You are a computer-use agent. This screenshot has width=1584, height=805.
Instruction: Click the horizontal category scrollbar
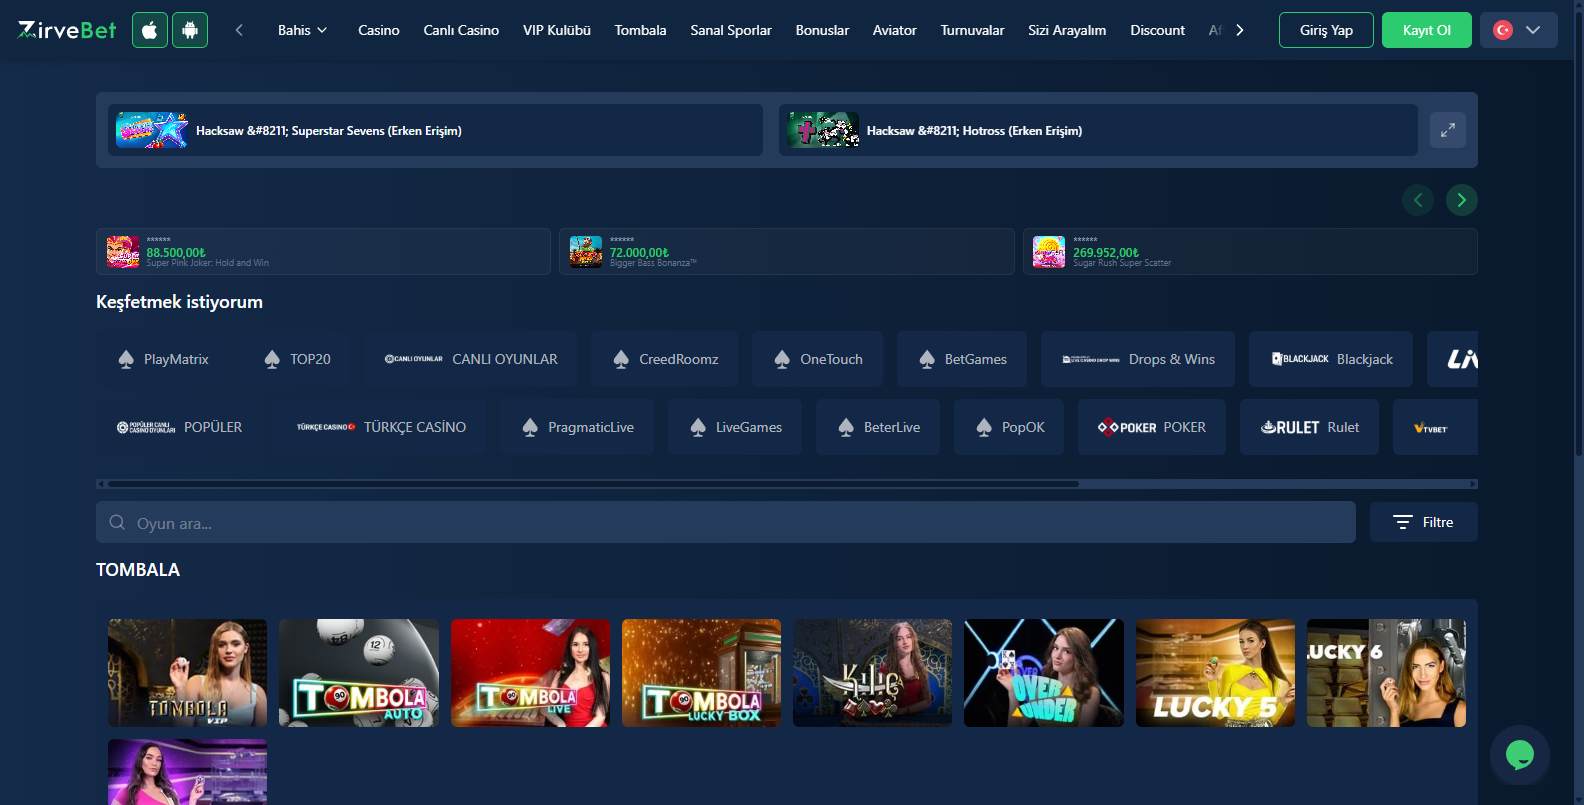(593, 483)
